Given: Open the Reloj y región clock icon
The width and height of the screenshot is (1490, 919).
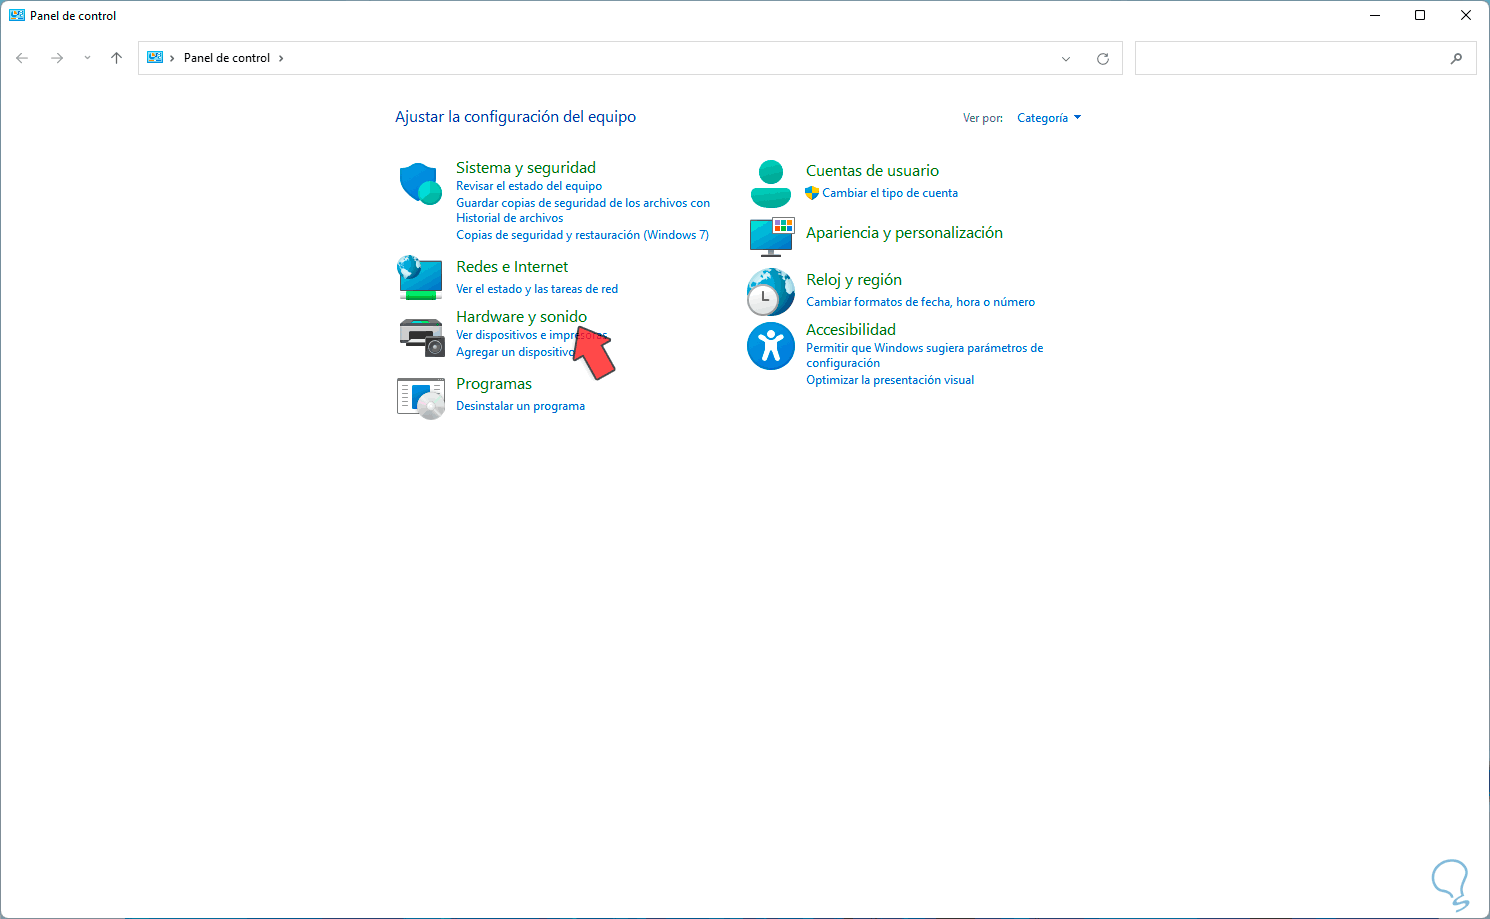Looking at the screenshot, I should point(771,292).
